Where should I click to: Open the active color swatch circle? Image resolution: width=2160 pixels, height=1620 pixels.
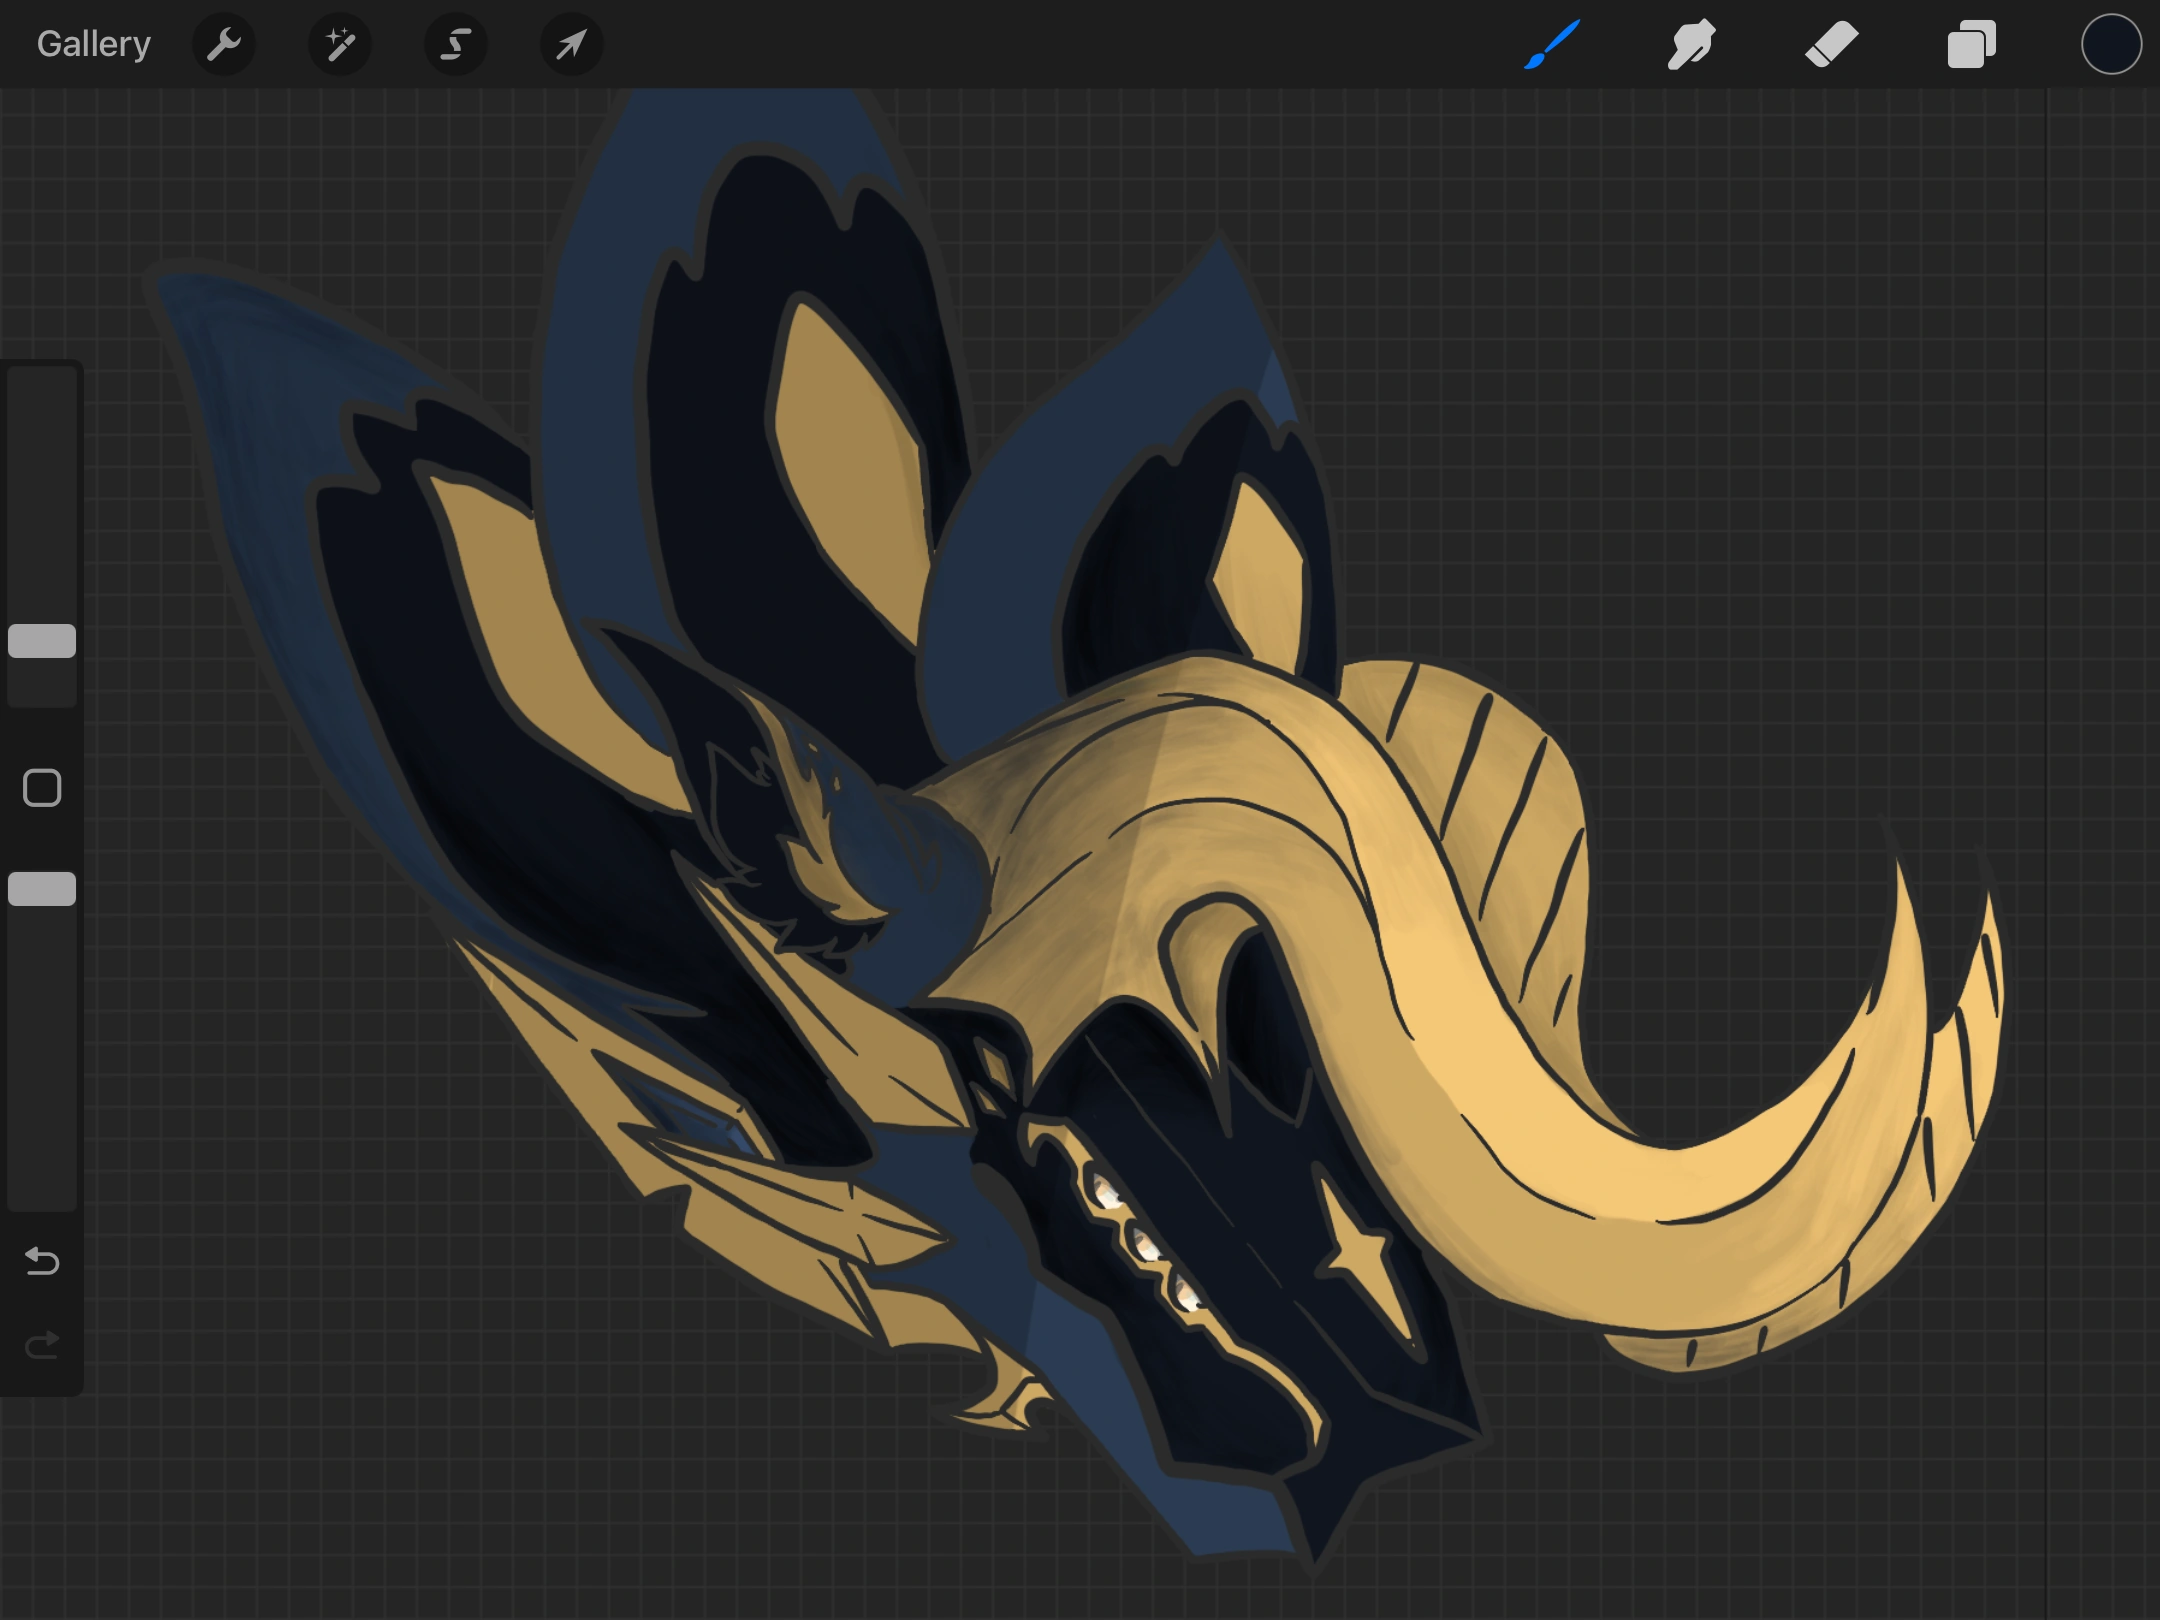[2111, 44]
